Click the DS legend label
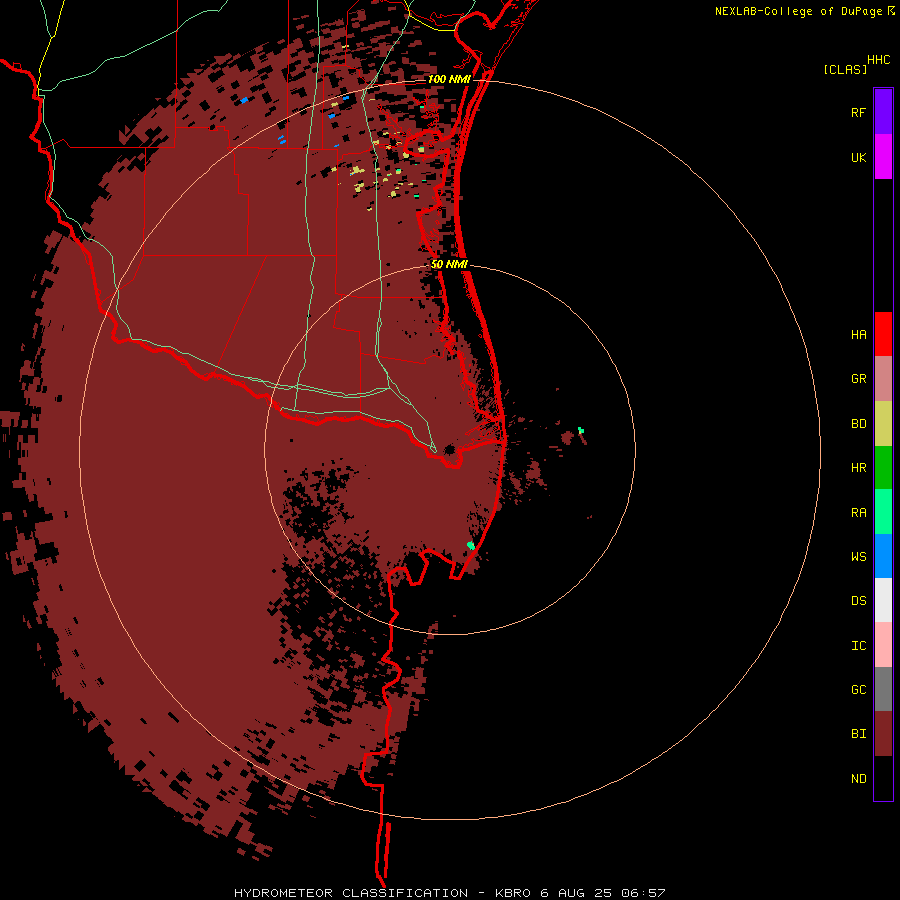Screen dimensions: 900x900 tap(858, 601)
